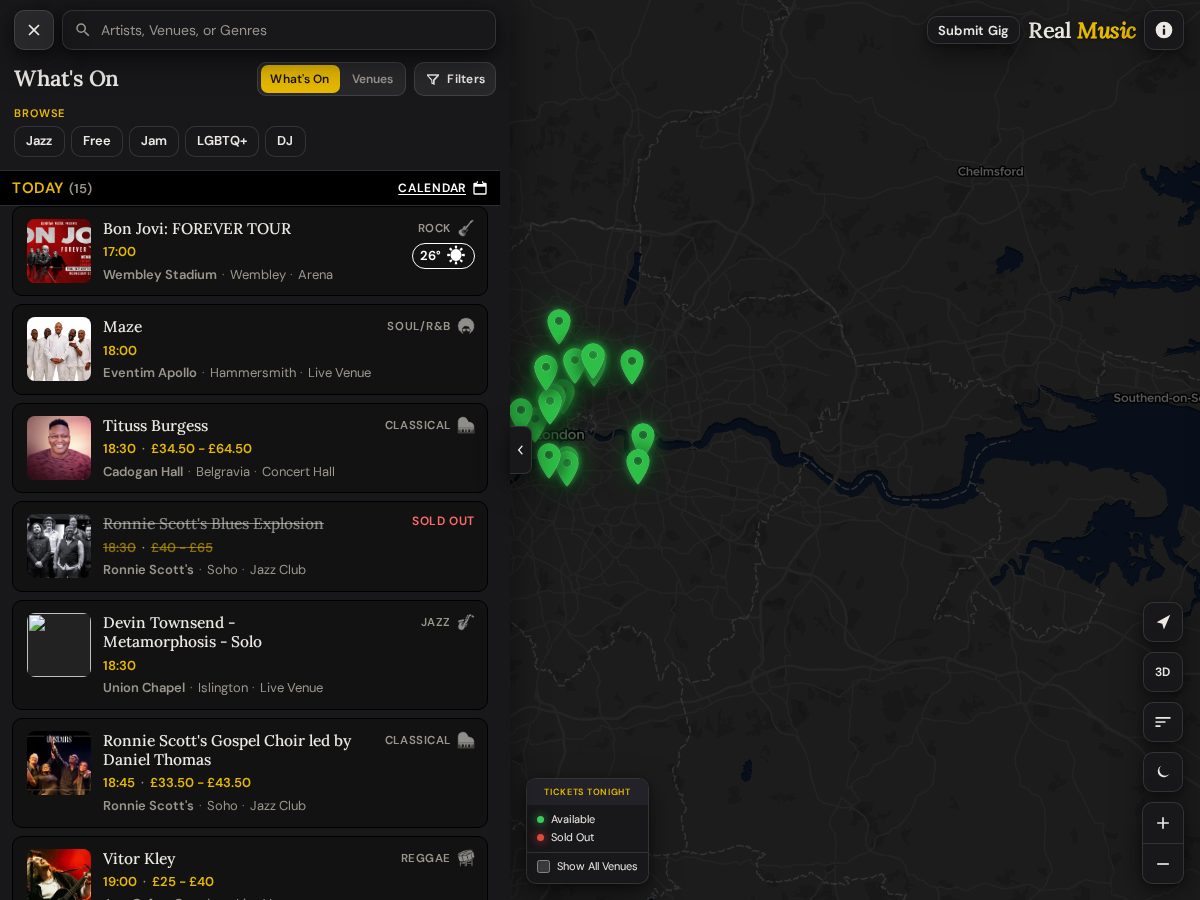Click the 26° weather badge
The image size is (1200, 900).
point(443,256)
